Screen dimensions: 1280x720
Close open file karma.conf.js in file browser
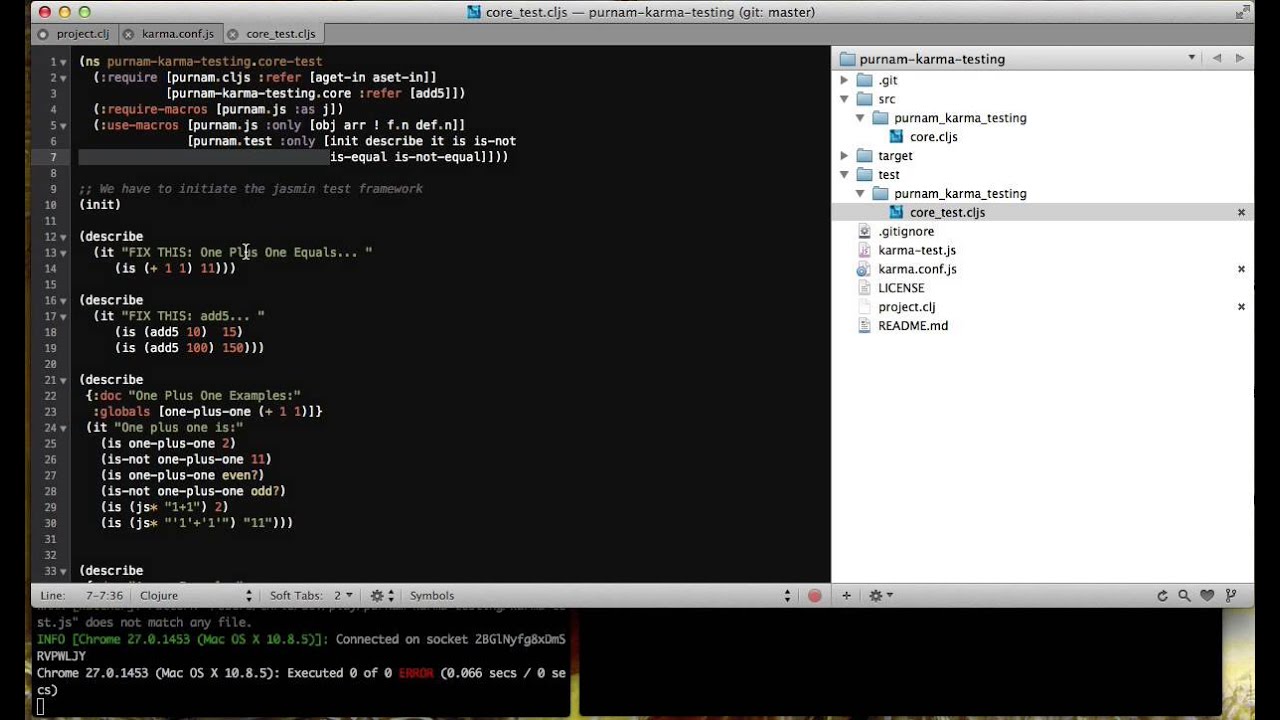[x=1241, y=269]
